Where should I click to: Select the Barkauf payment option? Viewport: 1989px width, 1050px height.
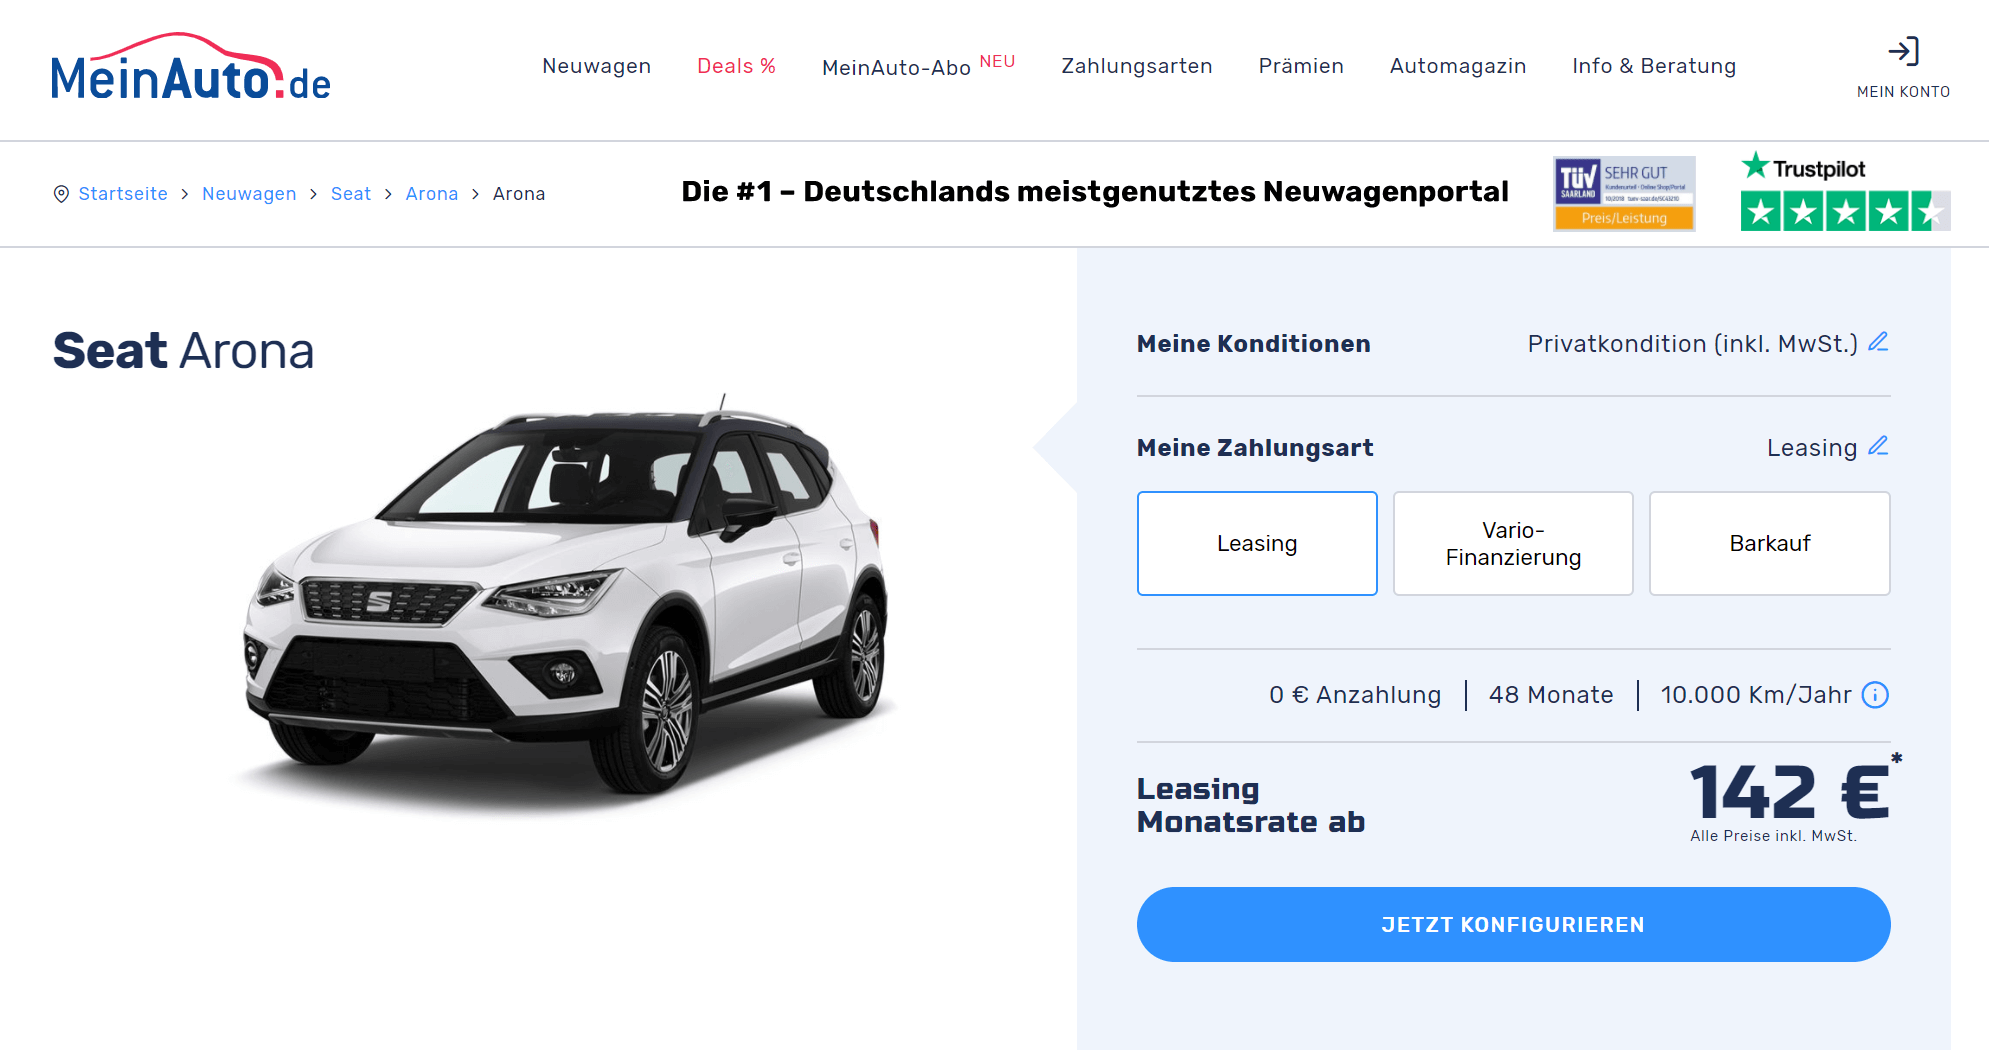pos(1769,543)
